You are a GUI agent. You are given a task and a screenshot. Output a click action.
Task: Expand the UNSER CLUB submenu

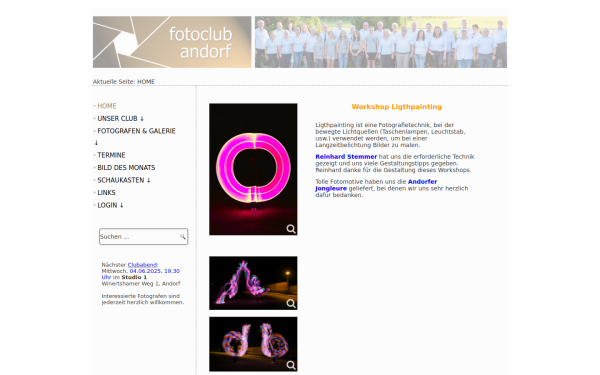pyautogui.click(x=120, y=119)
